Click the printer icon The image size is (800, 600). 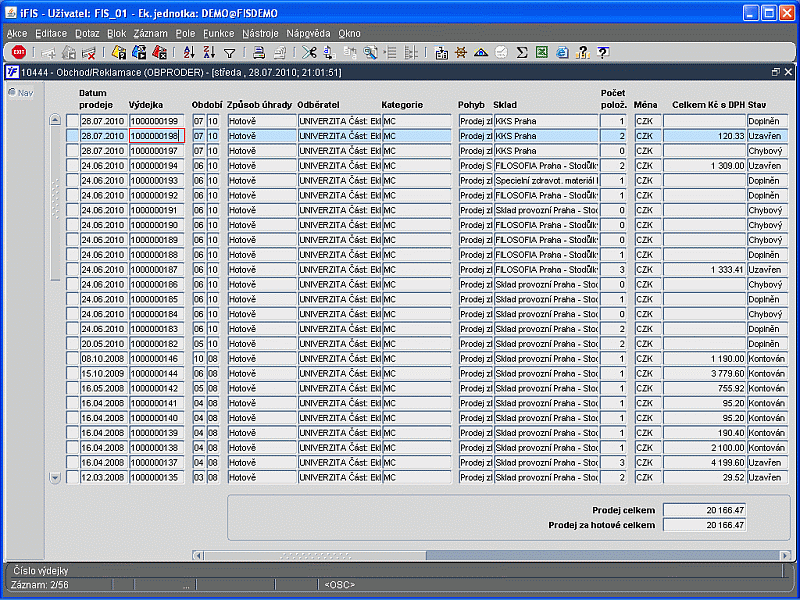pyautogui.click(x=259, y=53)
